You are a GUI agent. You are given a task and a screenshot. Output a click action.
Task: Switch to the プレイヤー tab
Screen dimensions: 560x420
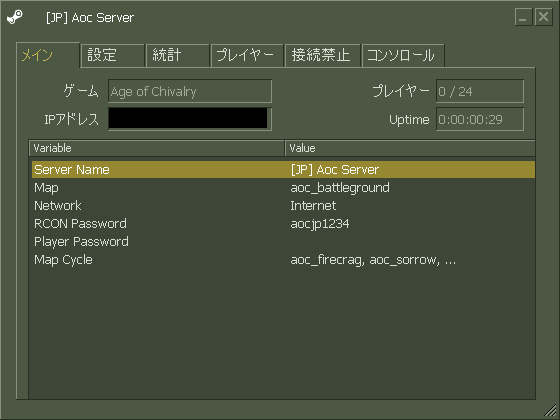247,55
